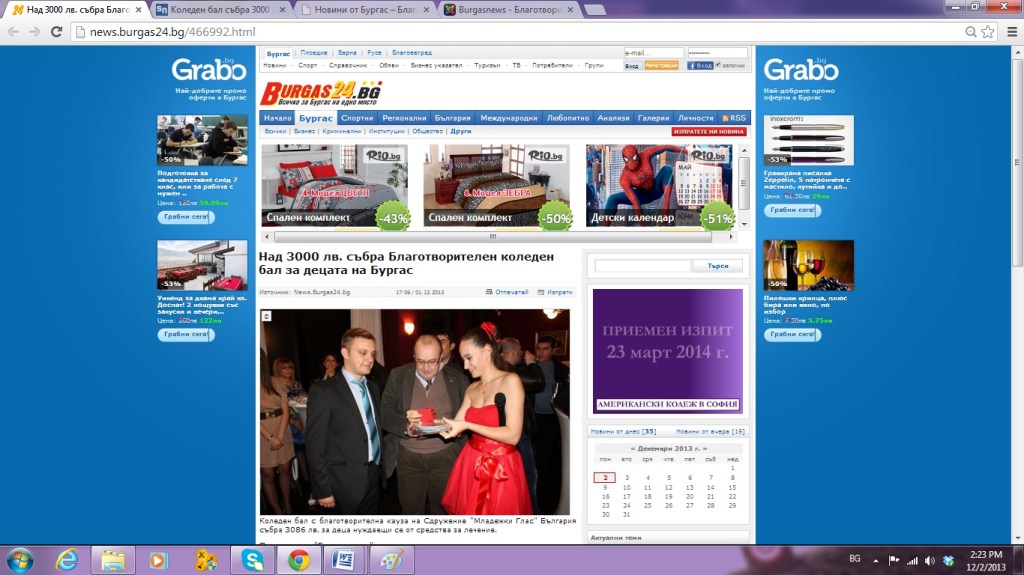Click the Facebook Вход login button
The height and width of the screenshot is (575, 1024).
coord(700,65)
